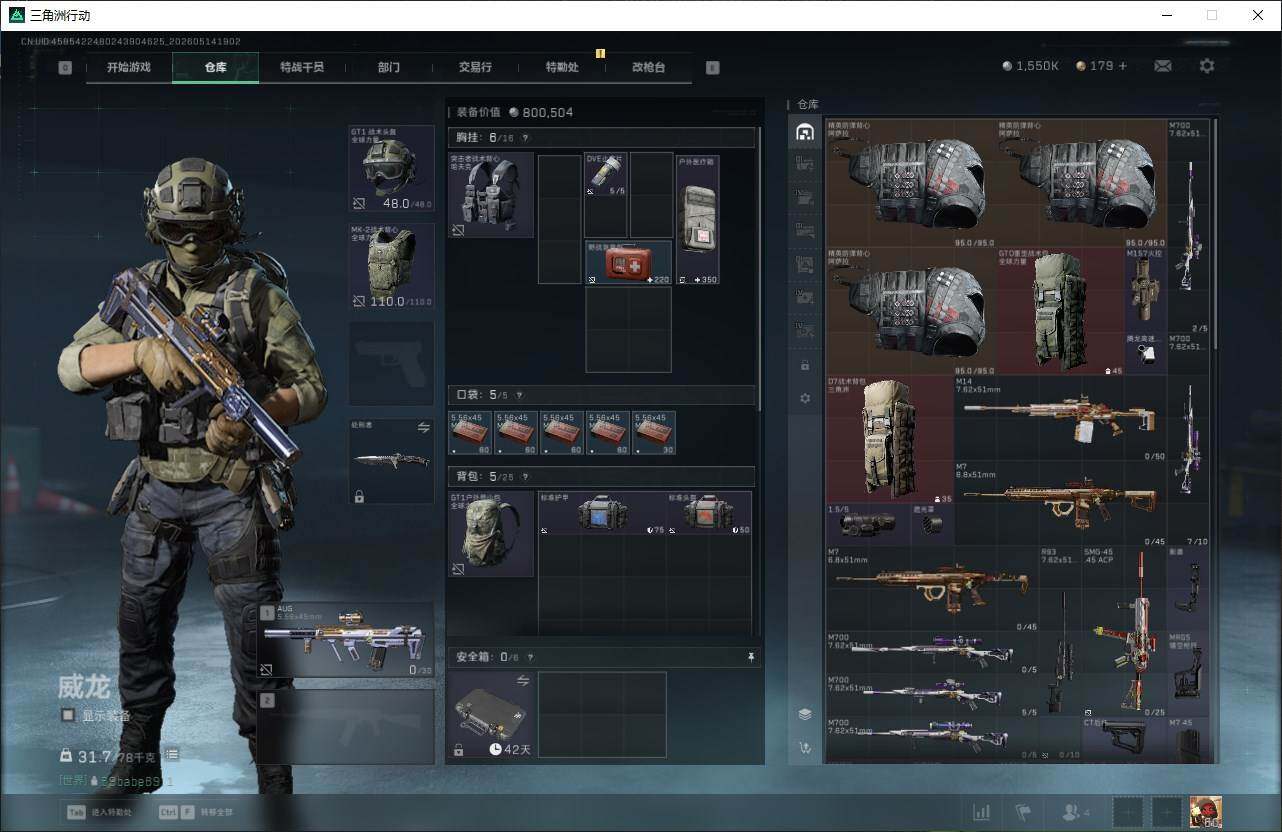Click the 装备价值 800,504 value text
The image size is (1282, 832).
(x=516, y=112)
